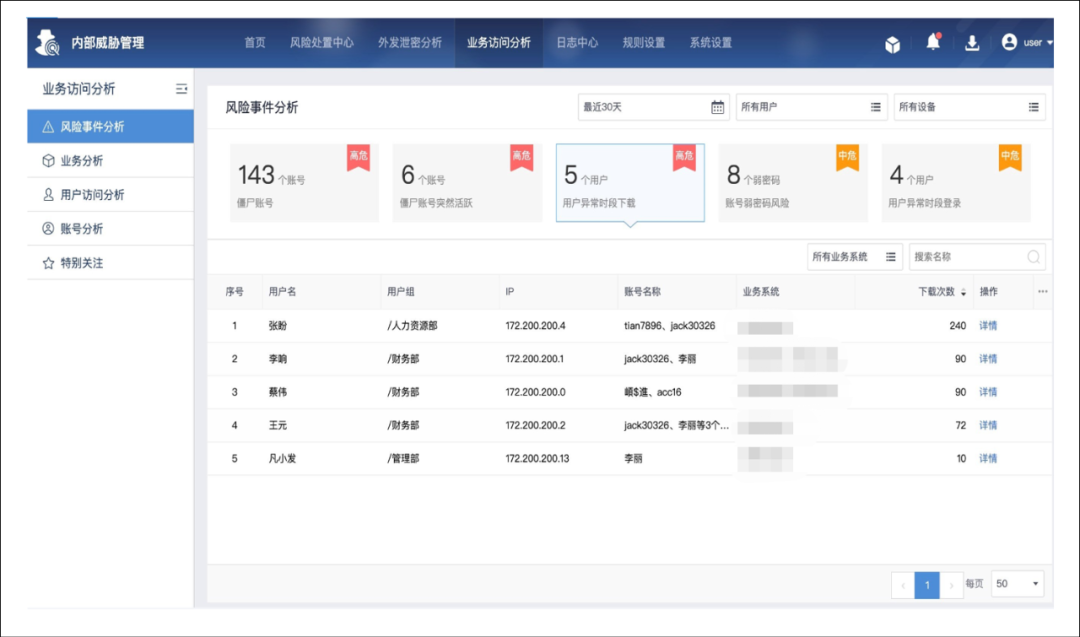The width and height of the screenshot is (1080, 637).
Task: Select 用户访问分析 in the sidebar
Action: tap(92, 195)
